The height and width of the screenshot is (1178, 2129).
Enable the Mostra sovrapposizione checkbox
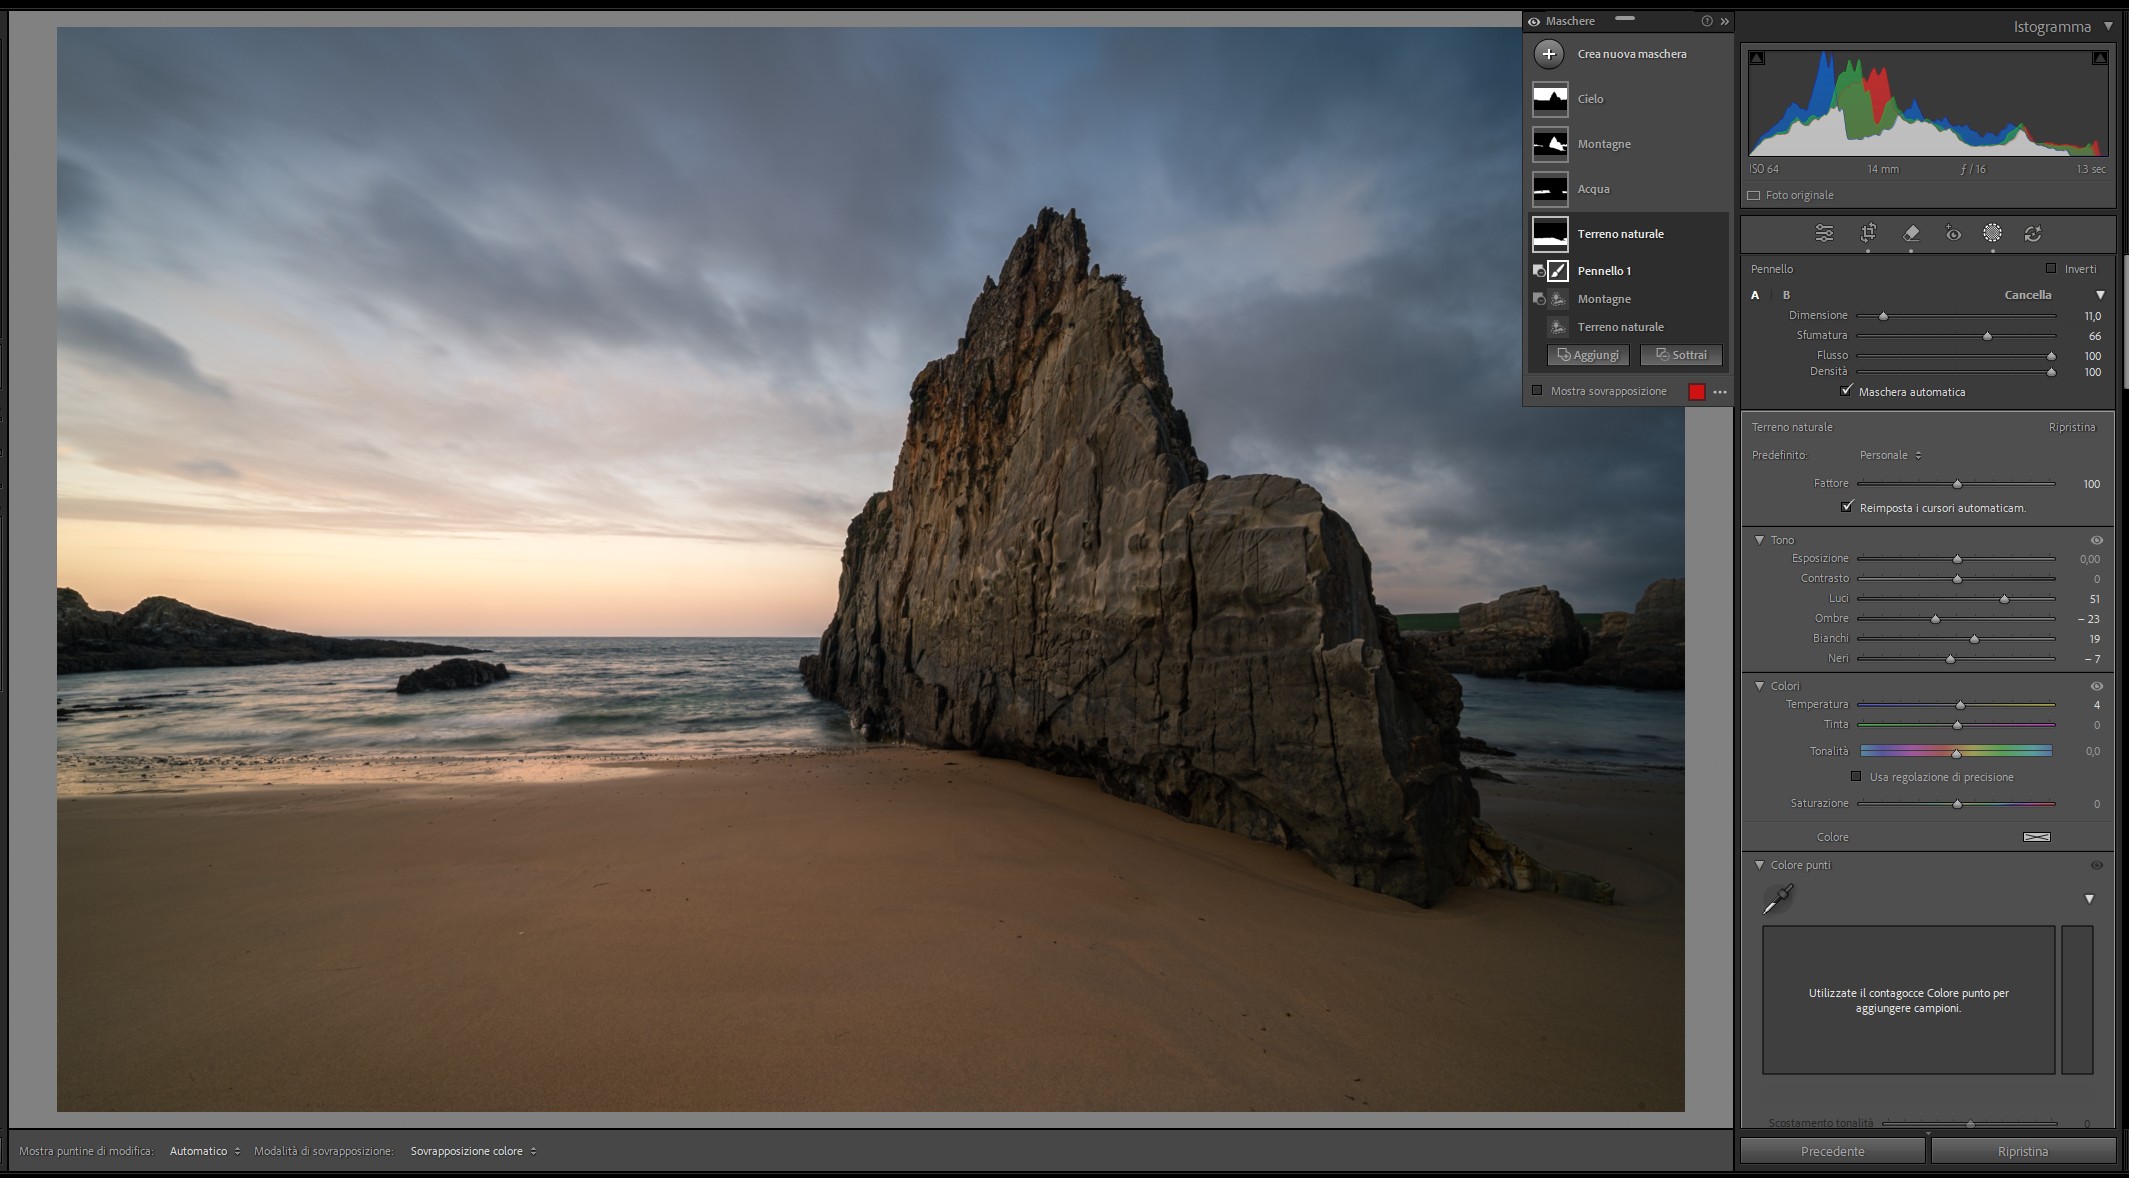1537,391
